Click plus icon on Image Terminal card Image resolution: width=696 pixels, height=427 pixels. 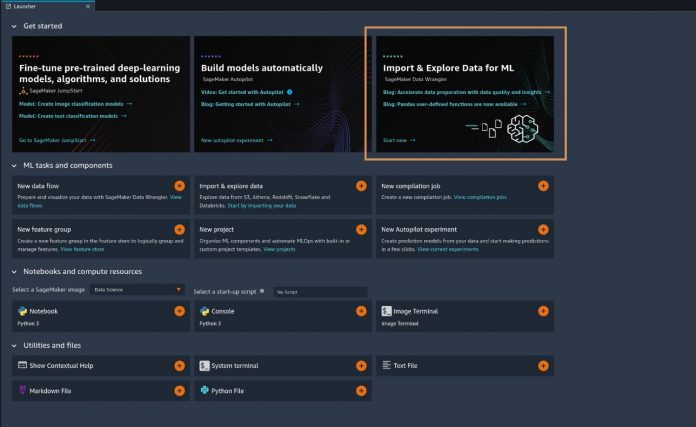click(x=543, y=311)
